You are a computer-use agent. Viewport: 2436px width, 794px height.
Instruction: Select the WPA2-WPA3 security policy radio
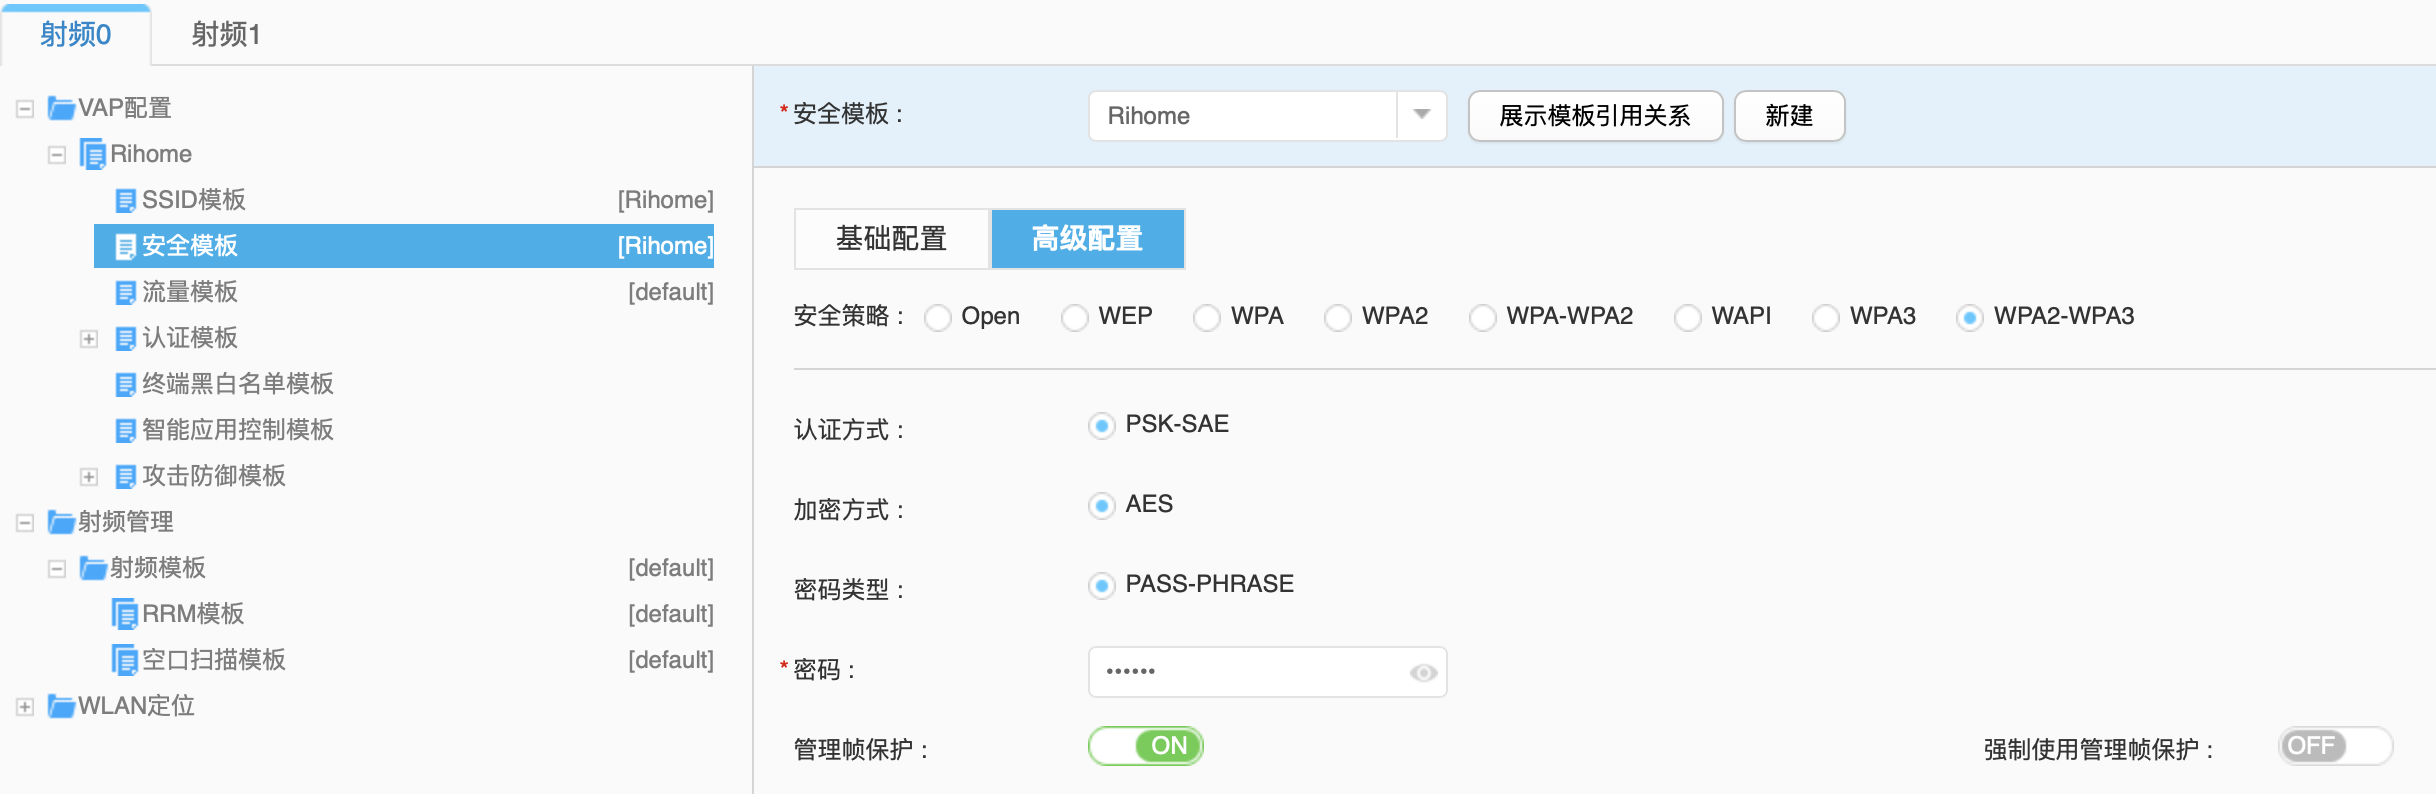coord(1970,318)
